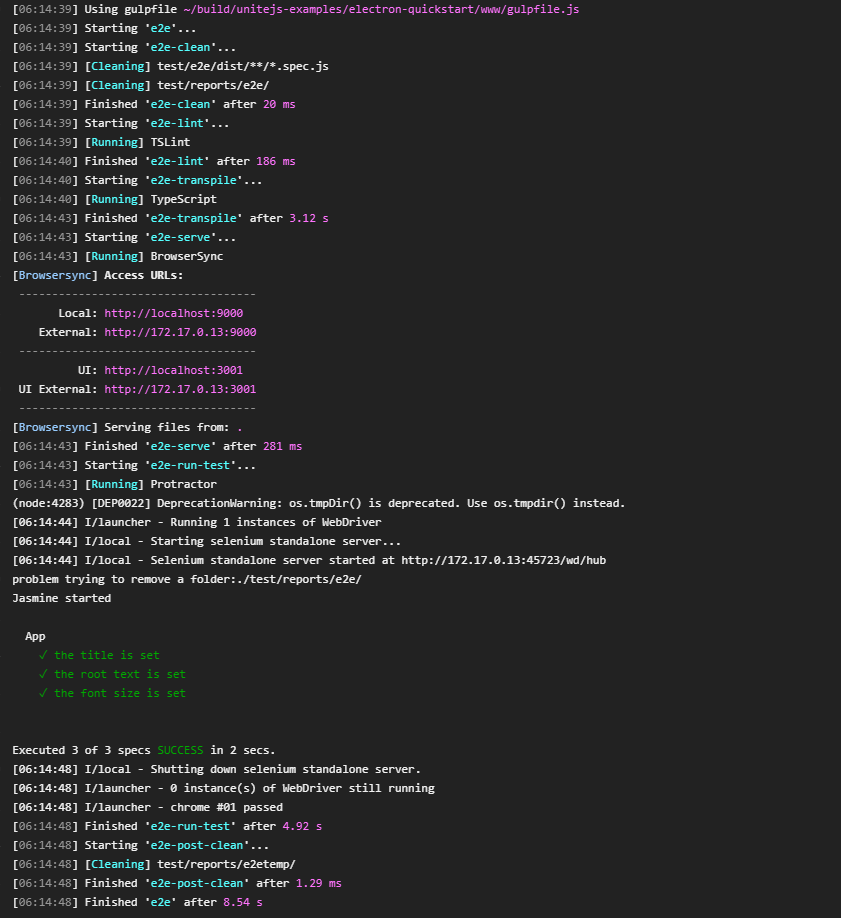Click the test/e2e/dist/**/*.spec.js path
841x918 pixels.
[x=243, y=66]
